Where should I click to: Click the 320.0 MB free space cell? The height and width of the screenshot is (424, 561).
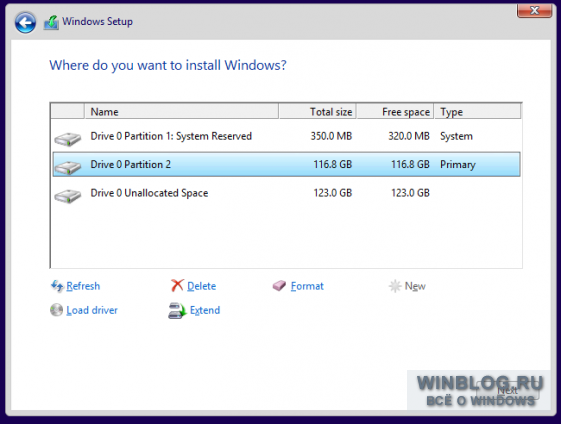pyautogui.click(x=409, y=136)
